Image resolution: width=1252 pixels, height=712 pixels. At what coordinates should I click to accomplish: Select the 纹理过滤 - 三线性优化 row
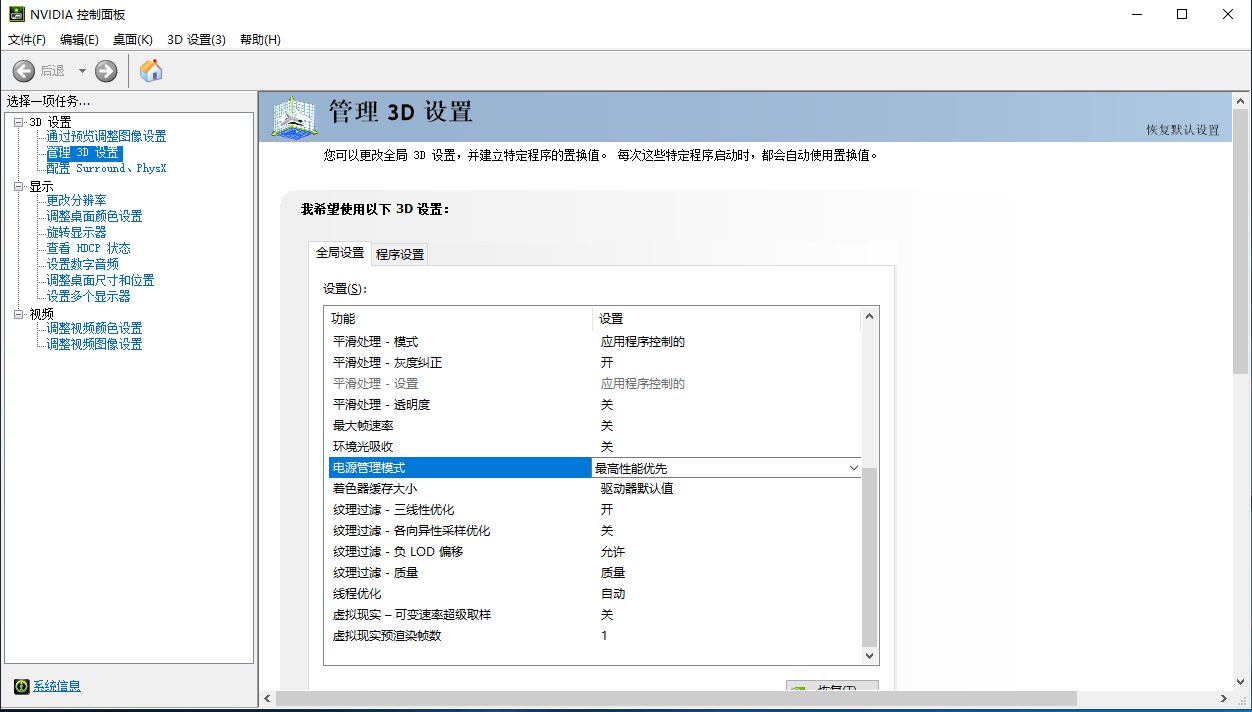coord(593,510)
